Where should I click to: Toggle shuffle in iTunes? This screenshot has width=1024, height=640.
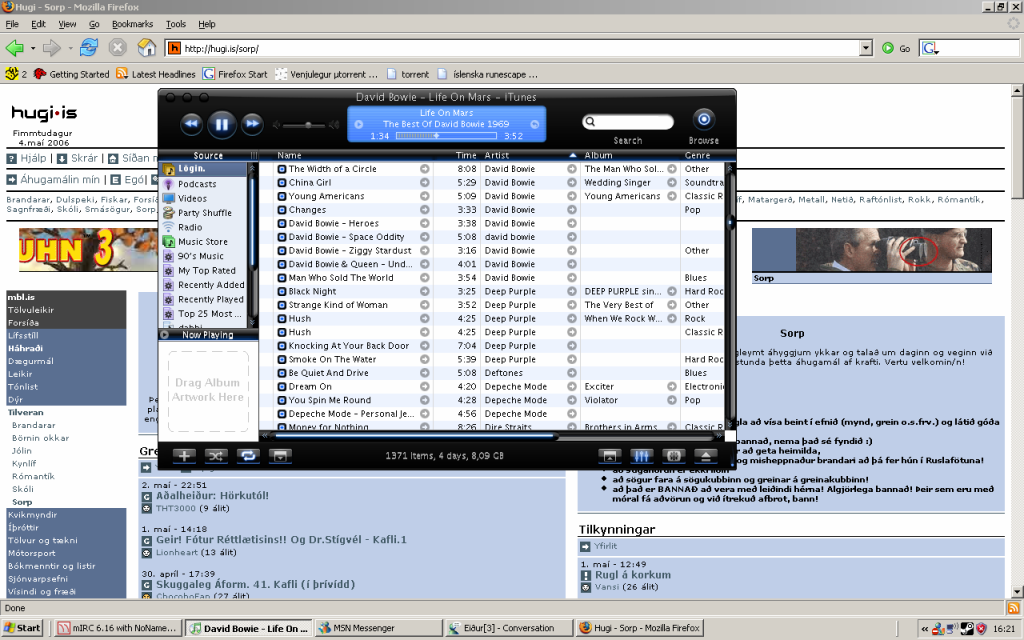tap(216, 456)
